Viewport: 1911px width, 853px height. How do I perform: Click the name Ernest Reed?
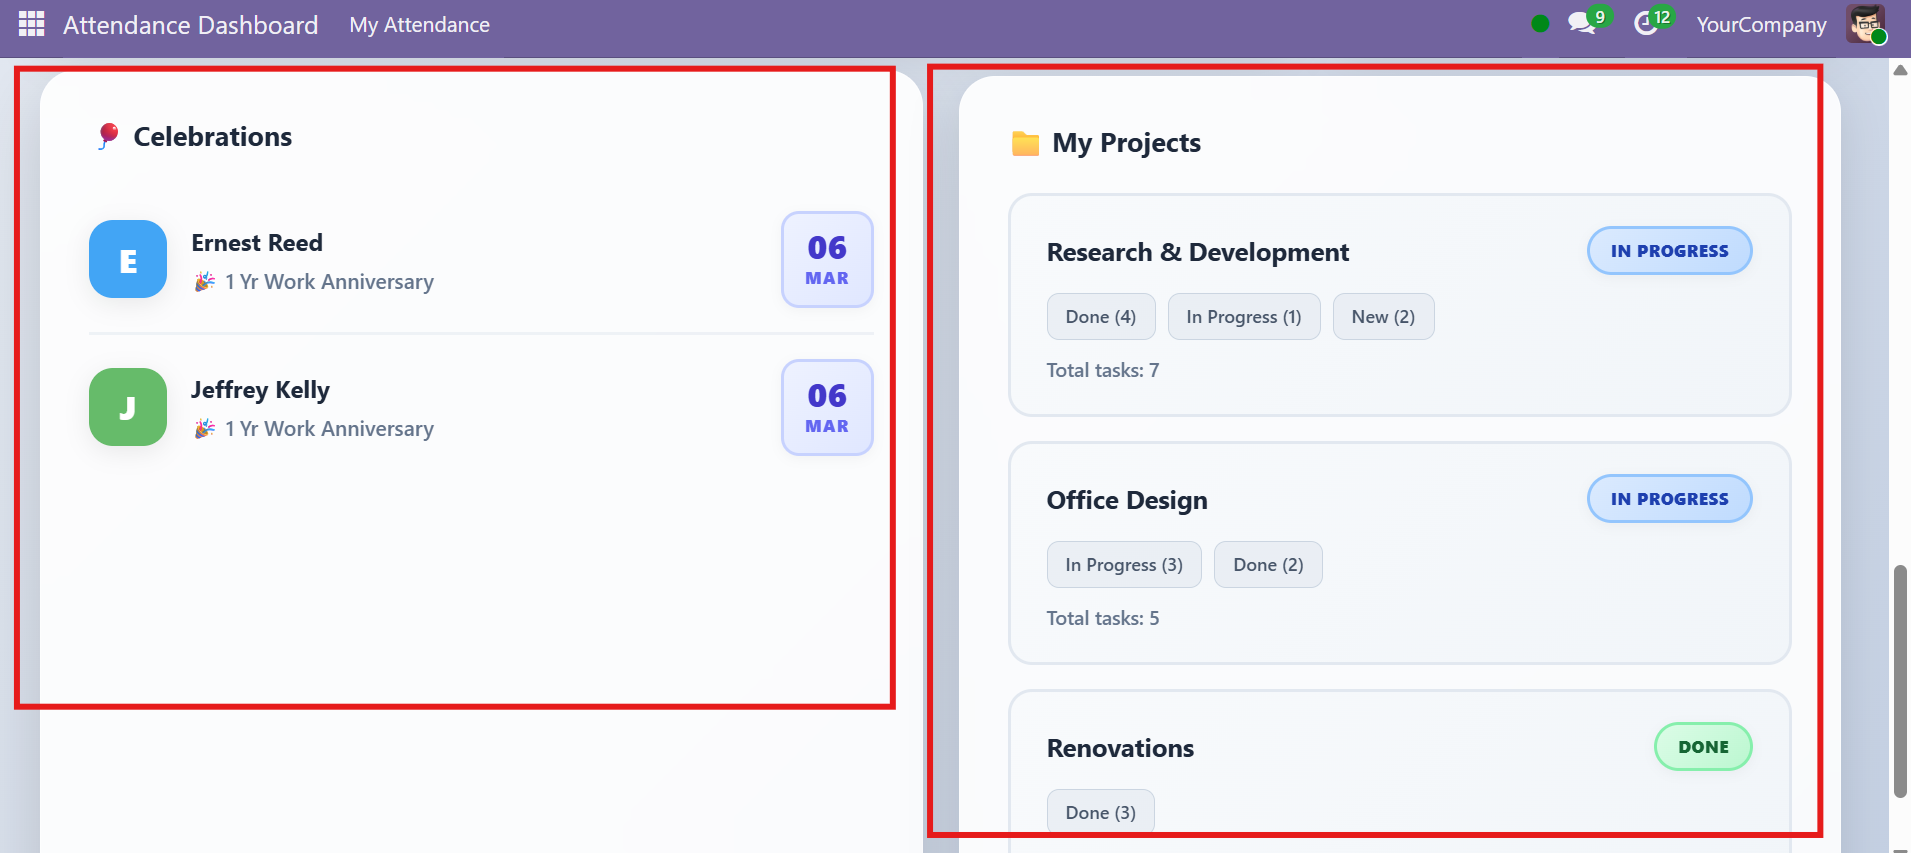click(x=257, y=243)
